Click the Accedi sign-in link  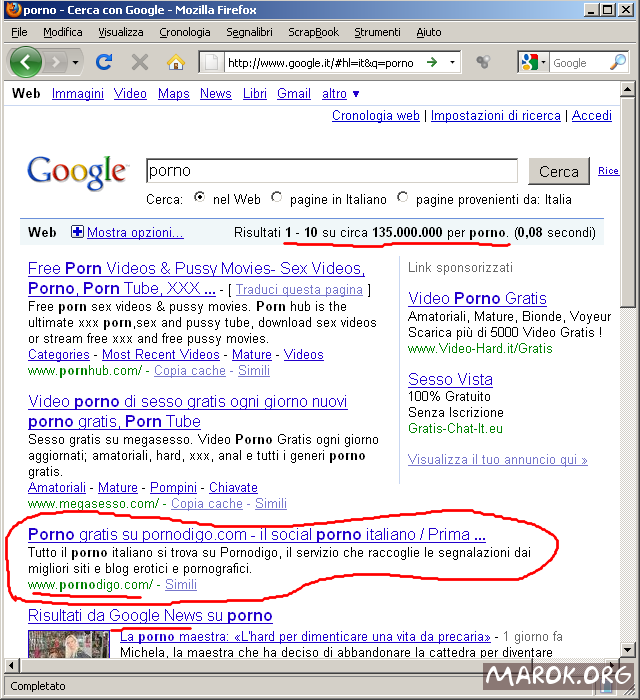coord(592,115)
